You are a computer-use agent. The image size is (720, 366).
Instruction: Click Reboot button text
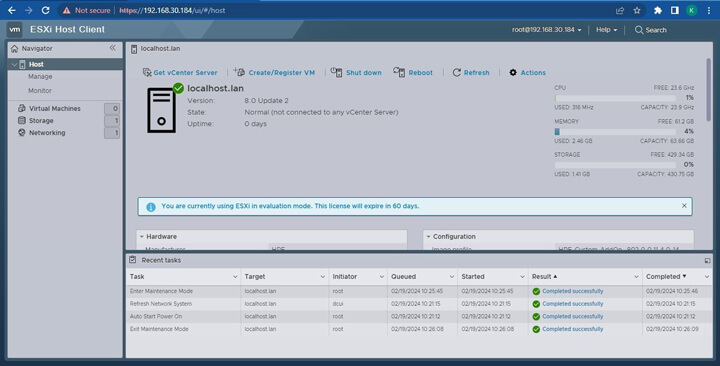coord(421,73)
